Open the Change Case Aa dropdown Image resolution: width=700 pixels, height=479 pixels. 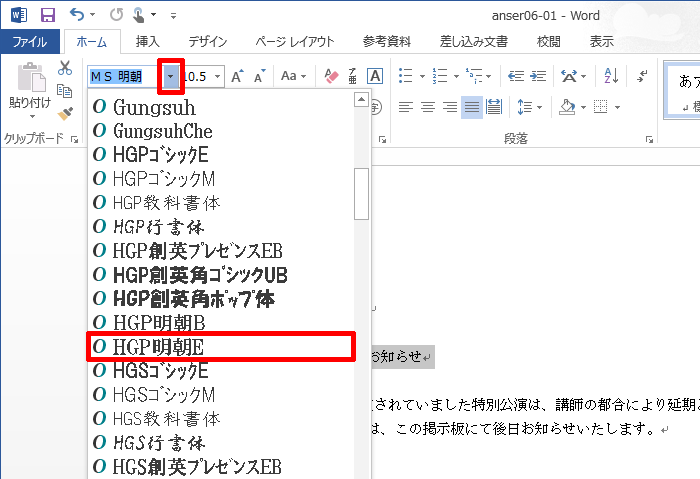pos(293,76)
